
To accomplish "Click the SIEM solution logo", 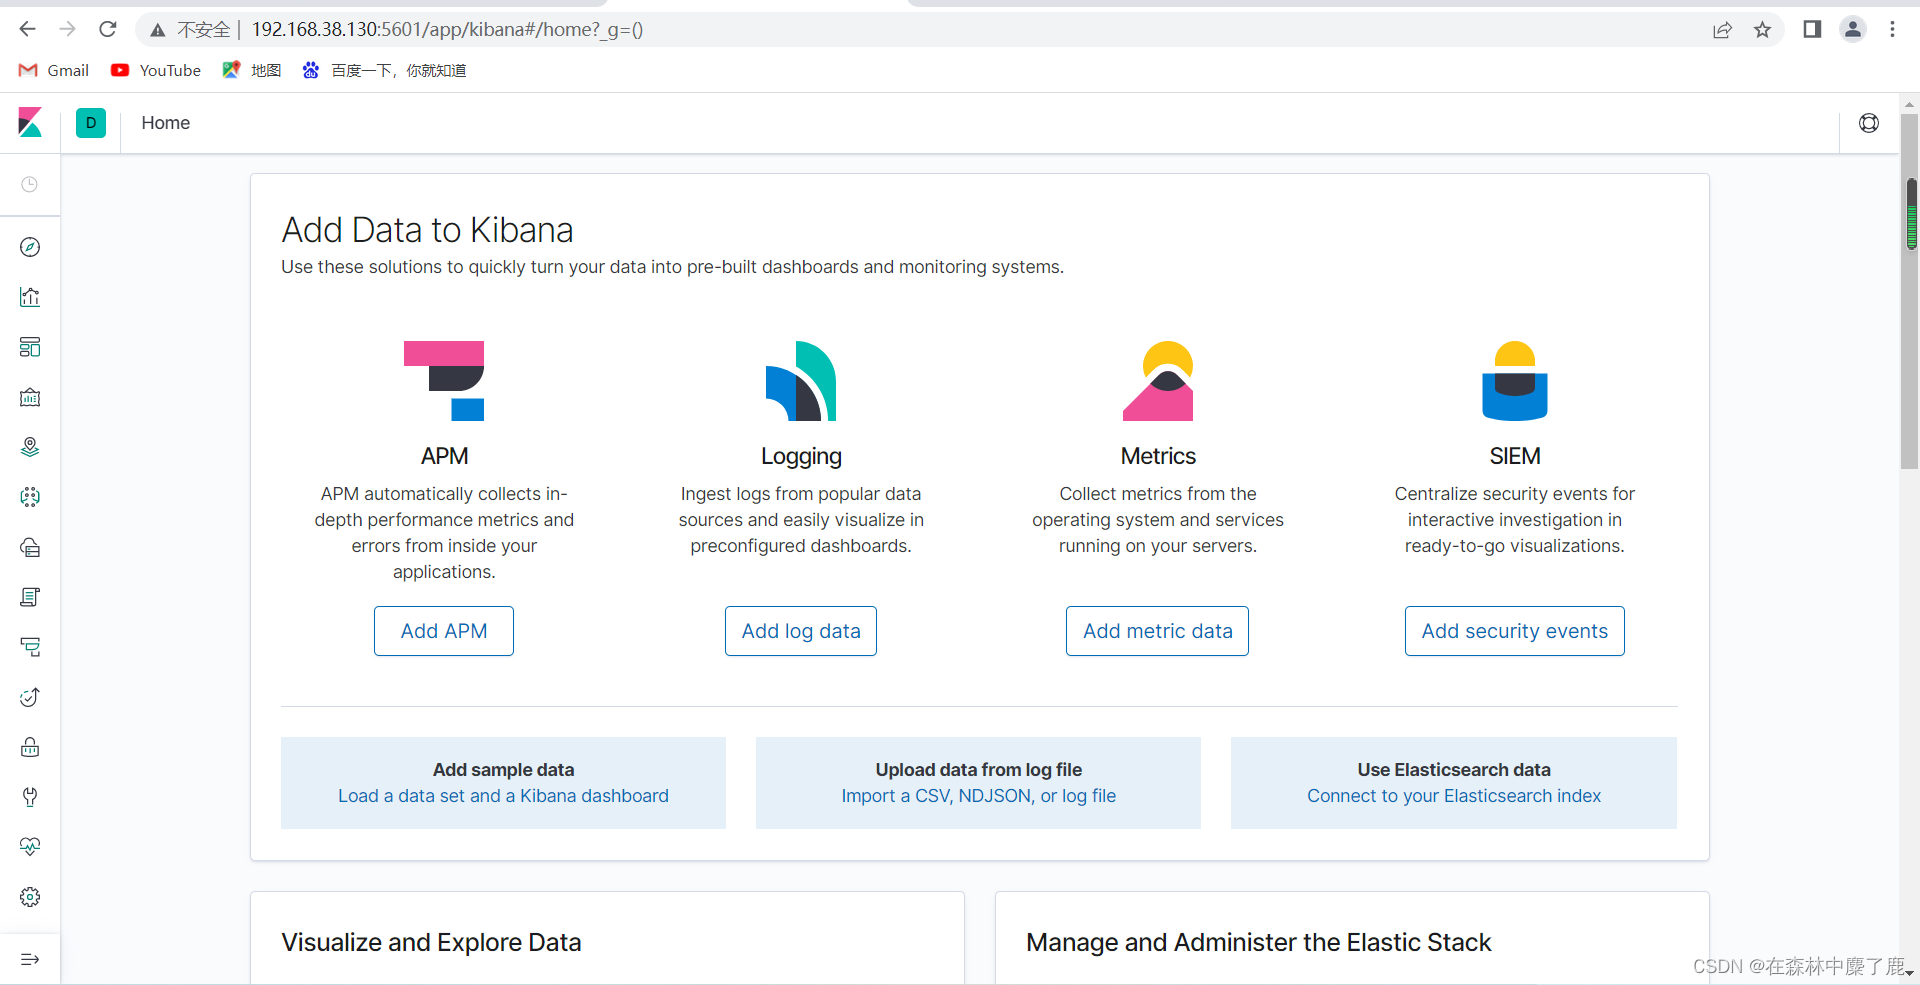I will [x=1515, y=381].
